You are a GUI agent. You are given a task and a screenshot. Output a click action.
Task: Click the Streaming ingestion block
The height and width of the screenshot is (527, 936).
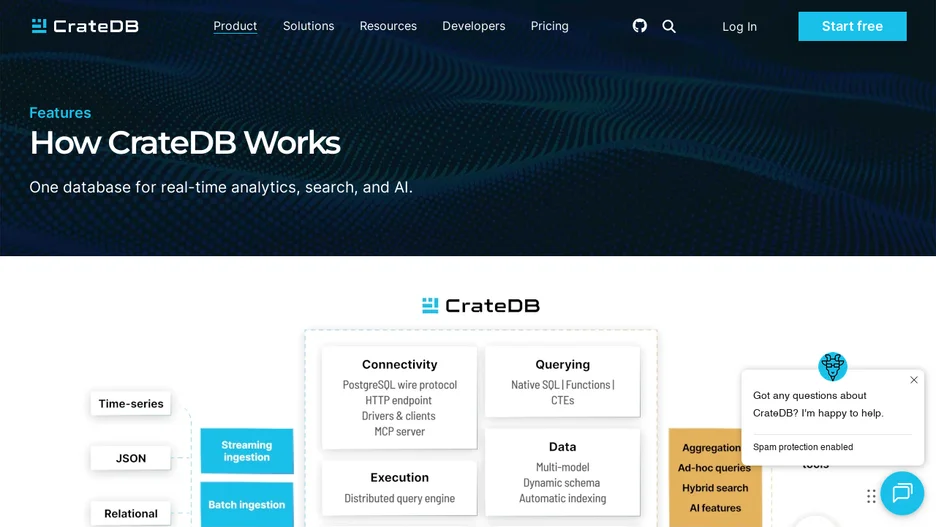pos(247,451)
